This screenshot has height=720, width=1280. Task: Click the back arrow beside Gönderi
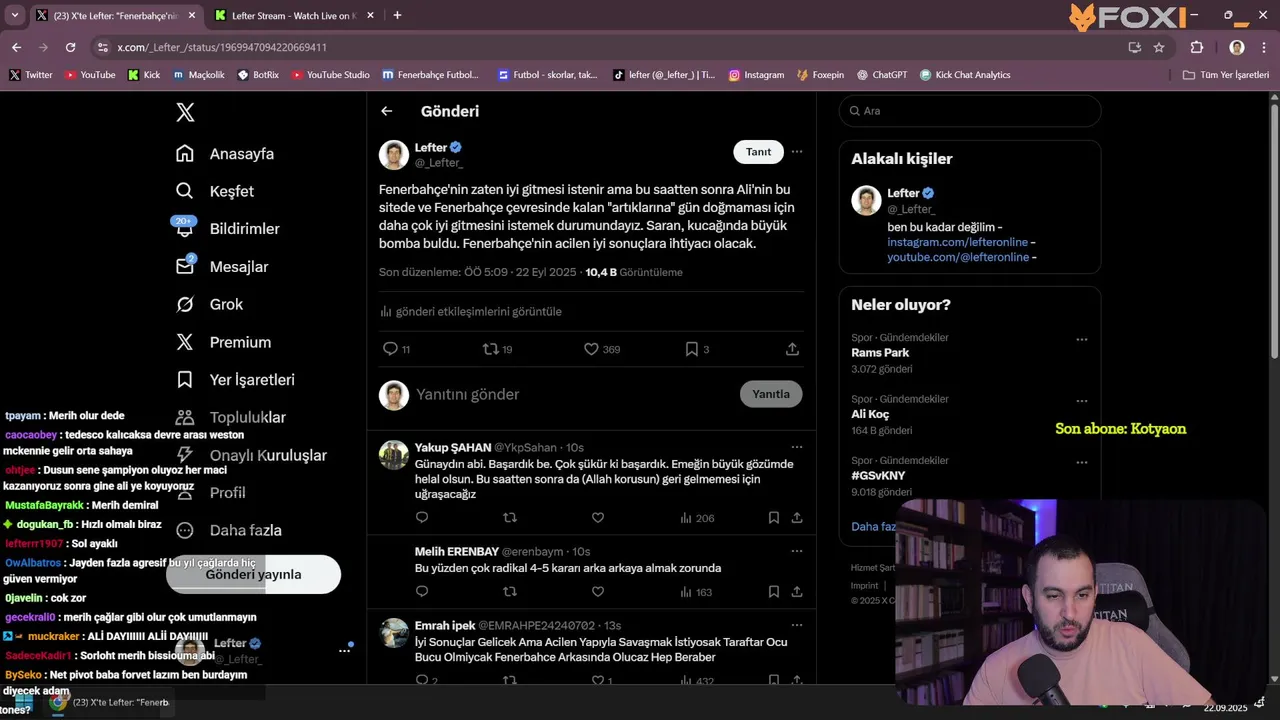pos(387,111)
